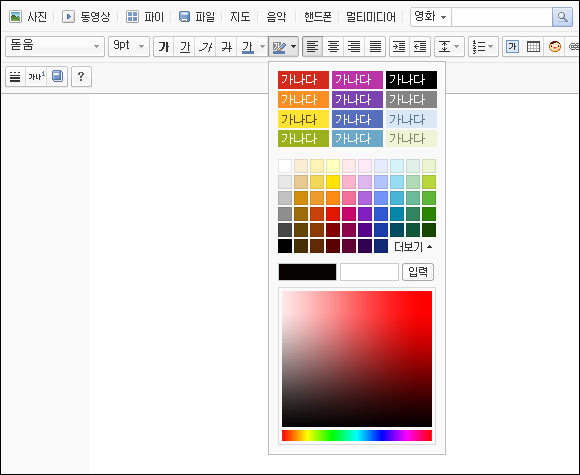Apply gray background 가나다 preset
This screenshot has height=475, width=580.
(x=411, y=99)
